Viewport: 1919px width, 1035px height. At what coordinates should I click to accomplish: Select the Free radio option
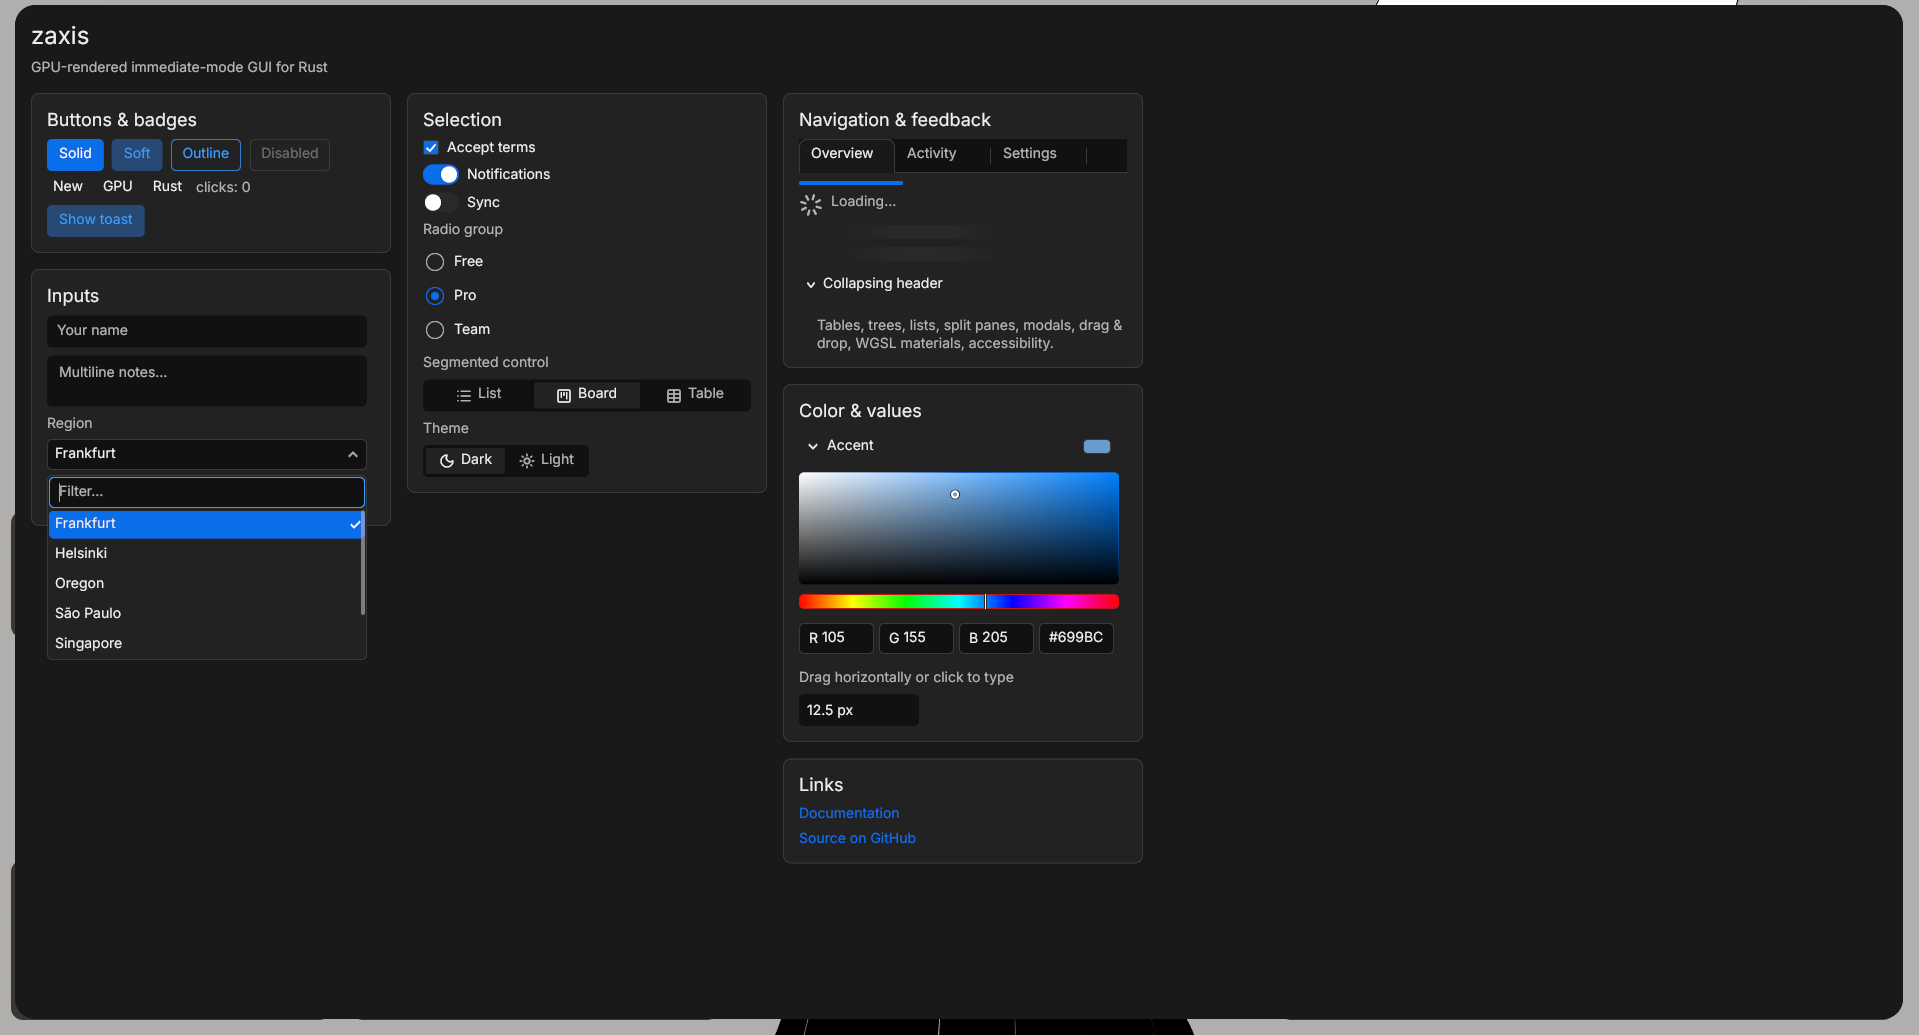pos(435,262)
